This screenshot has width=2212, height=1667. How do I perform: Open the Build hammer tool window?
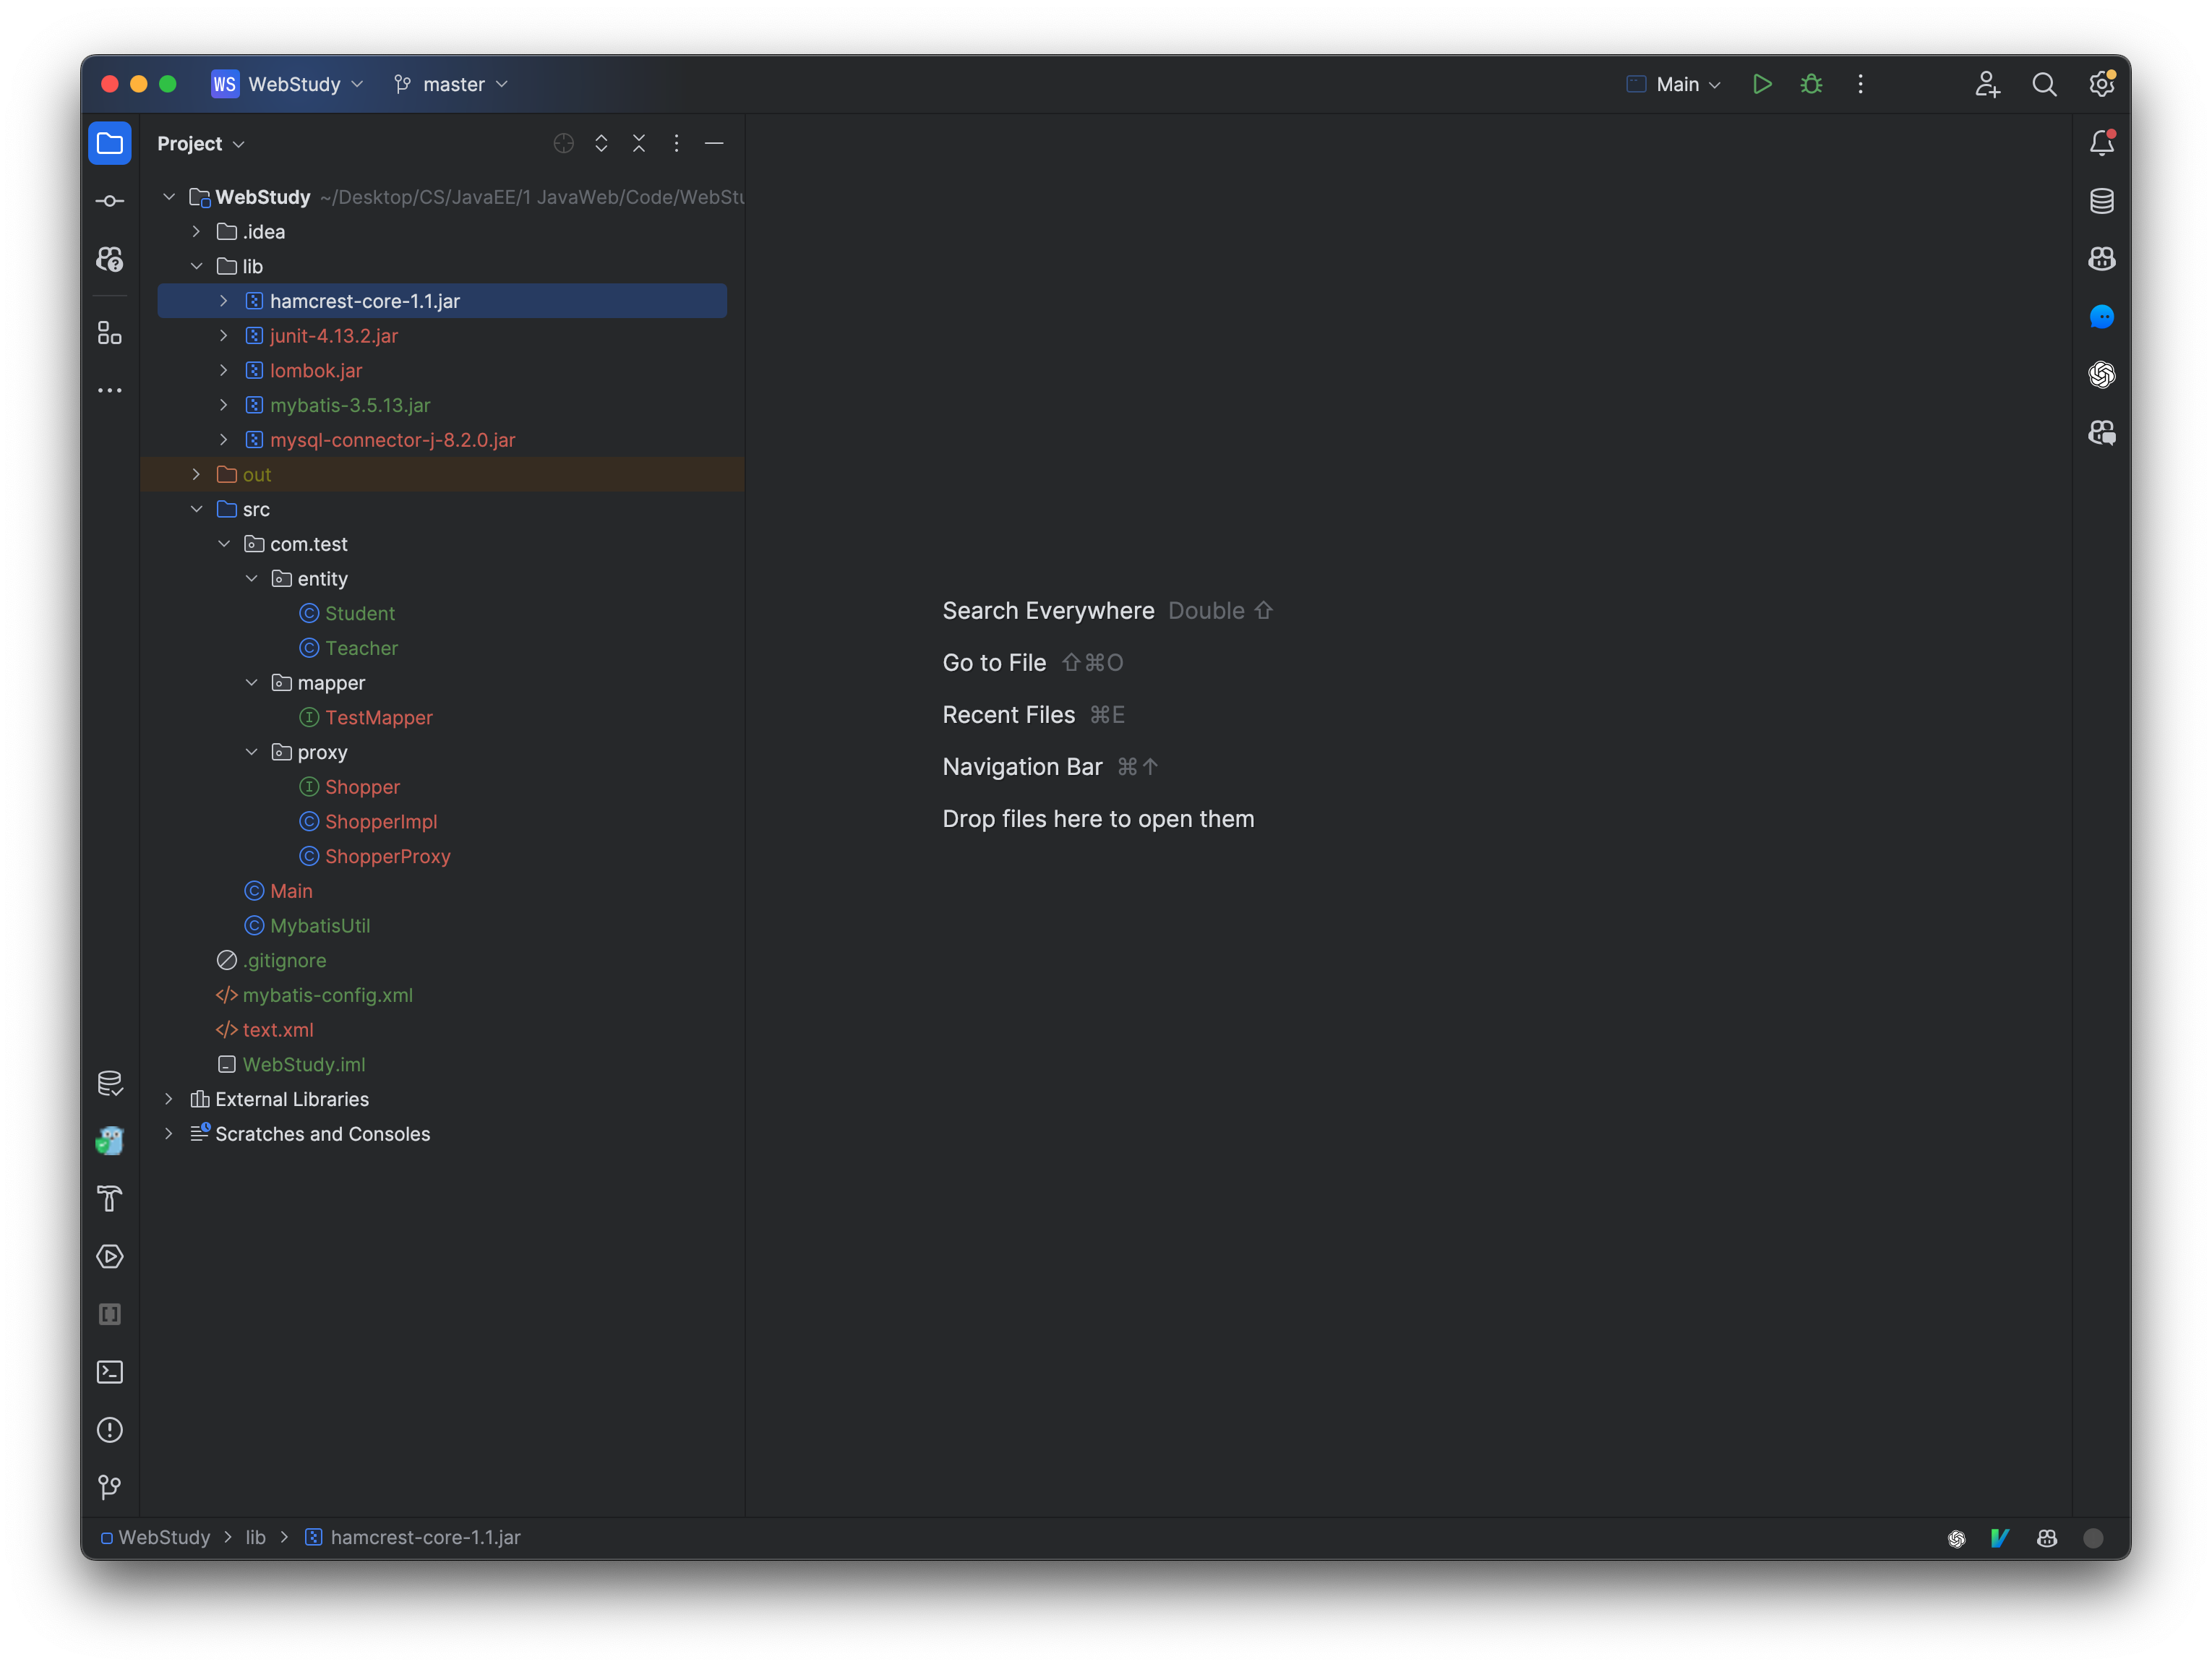[x=110, y=1198]
